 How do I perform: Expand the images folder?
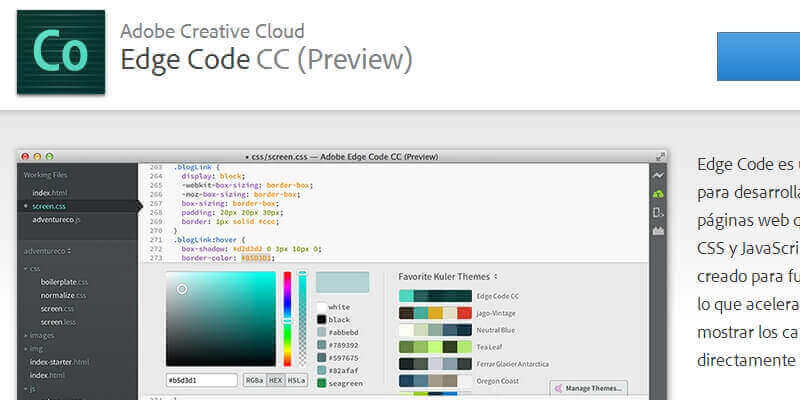pyautogui.click(x=41, y=335)
